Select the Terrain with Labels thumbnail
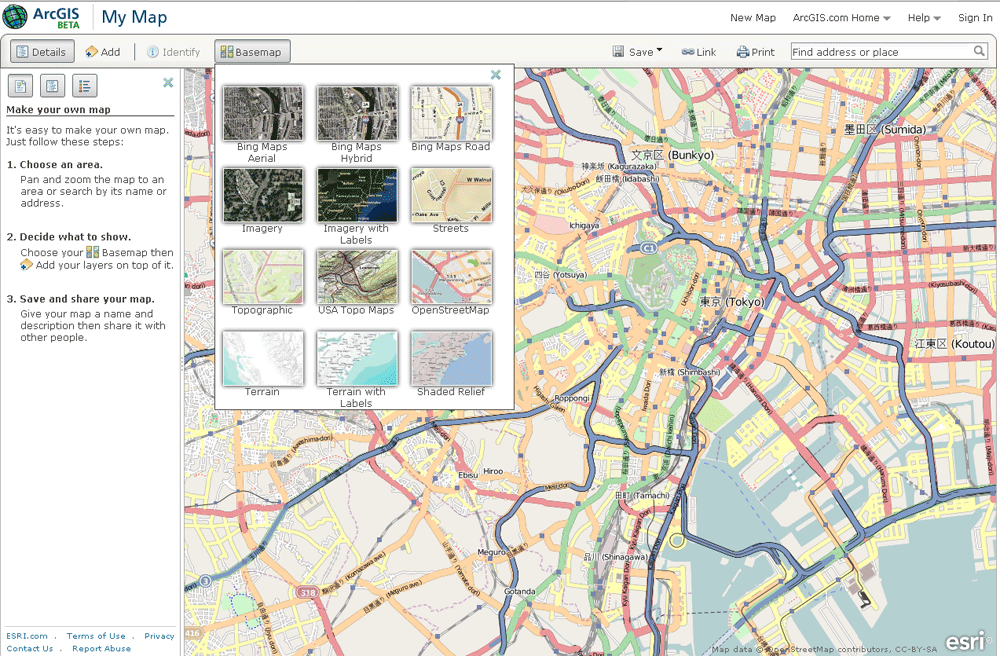The width and height of the screenshot is (1000, 656). 357,358
